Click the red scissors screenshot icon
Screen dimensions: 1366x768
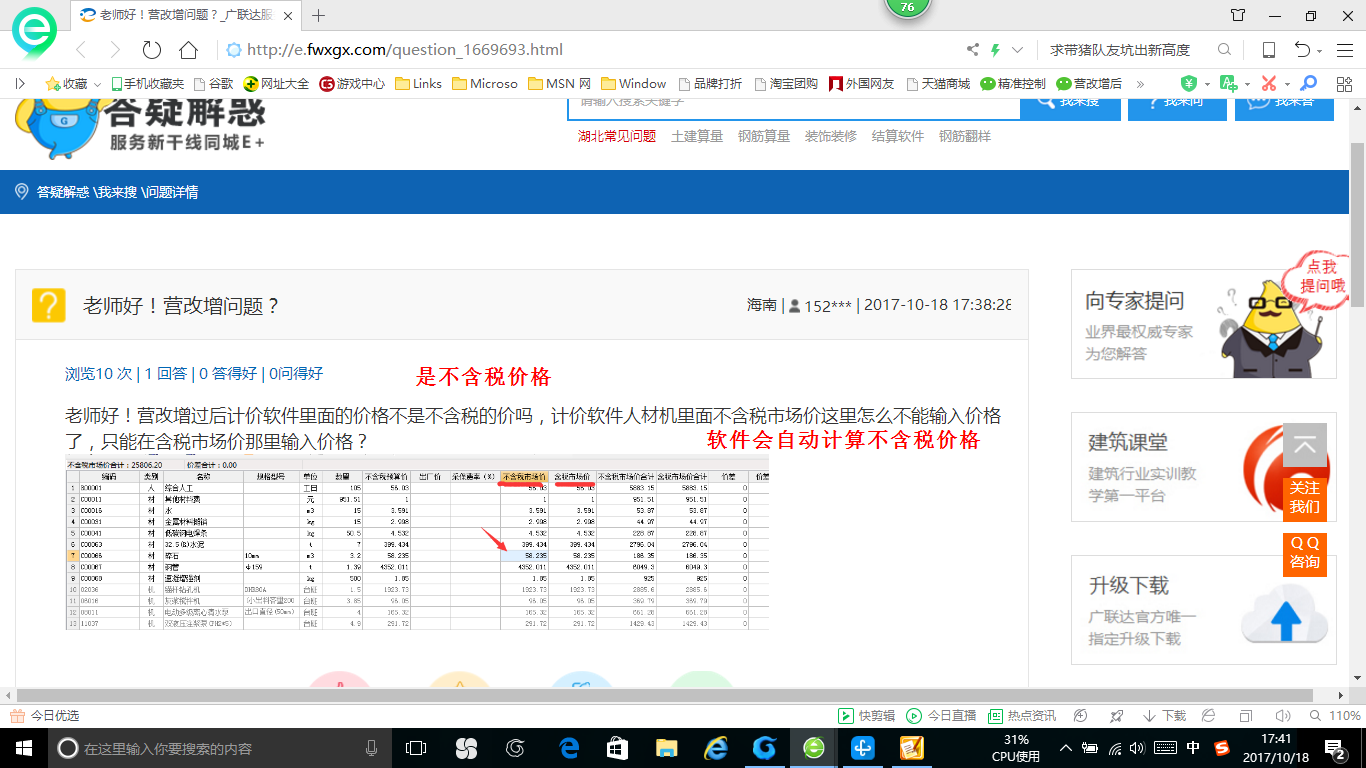(1269, 84)
